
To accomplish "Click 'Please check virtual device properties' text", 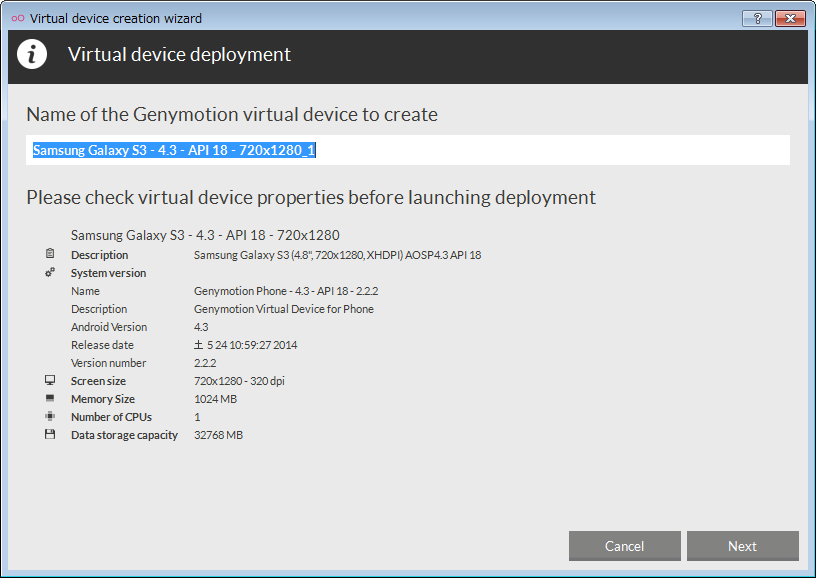I will [x=311, y=198].
